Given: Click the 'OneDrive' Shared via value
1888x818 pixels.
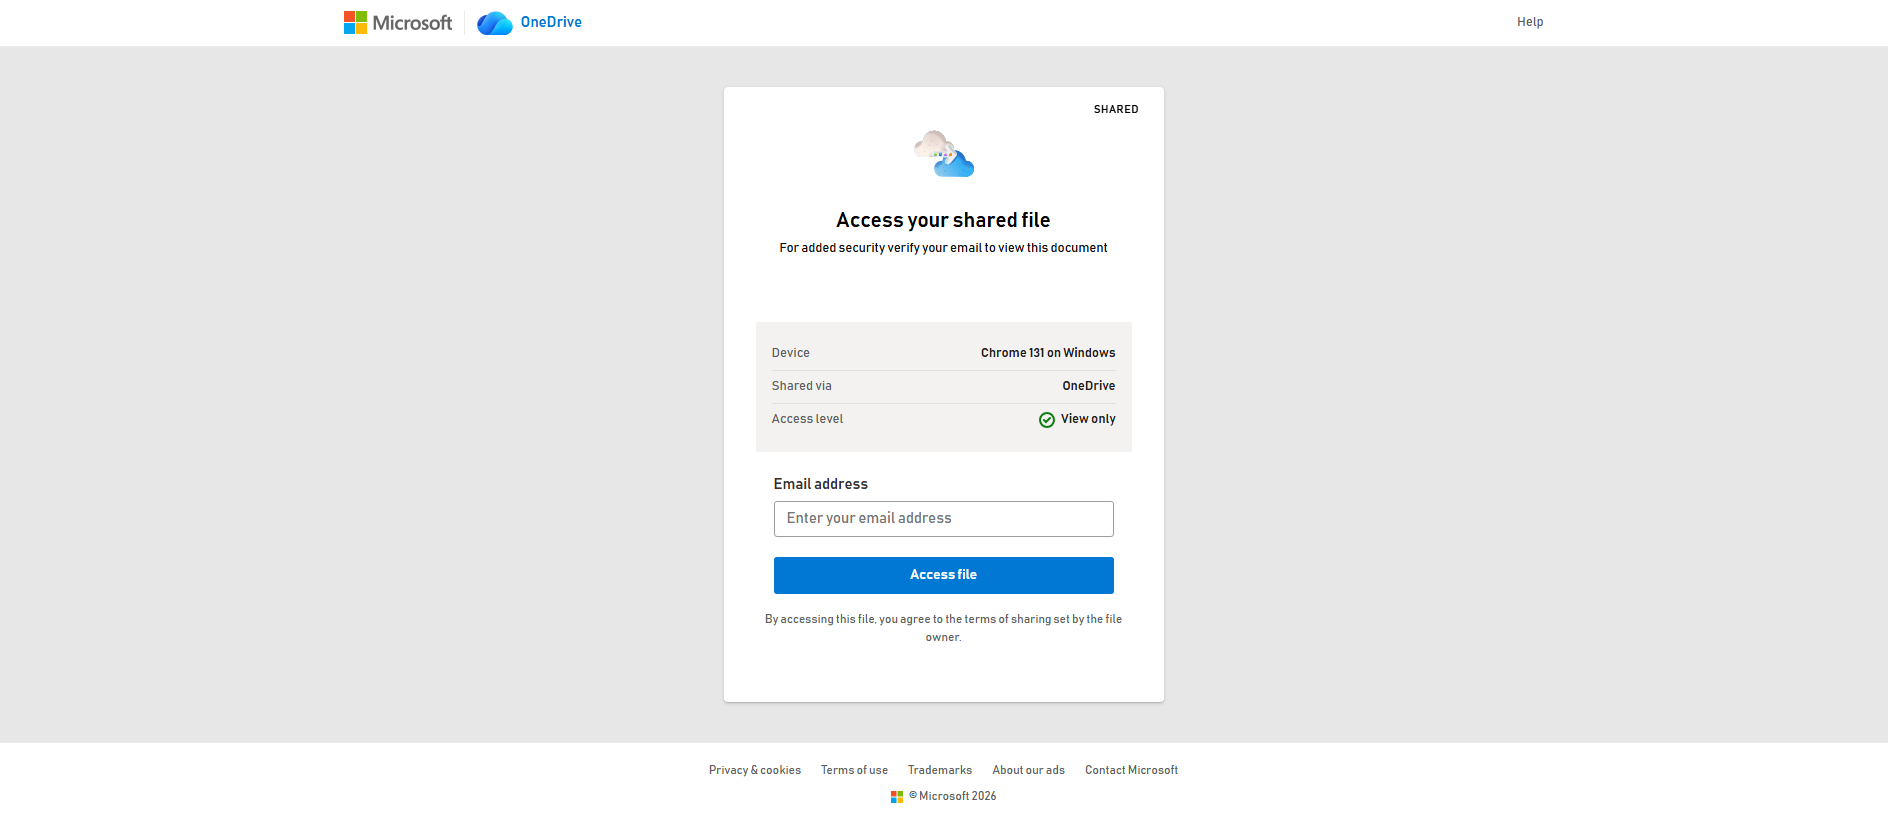Looking at the screenshot, I should (1089, 386).
